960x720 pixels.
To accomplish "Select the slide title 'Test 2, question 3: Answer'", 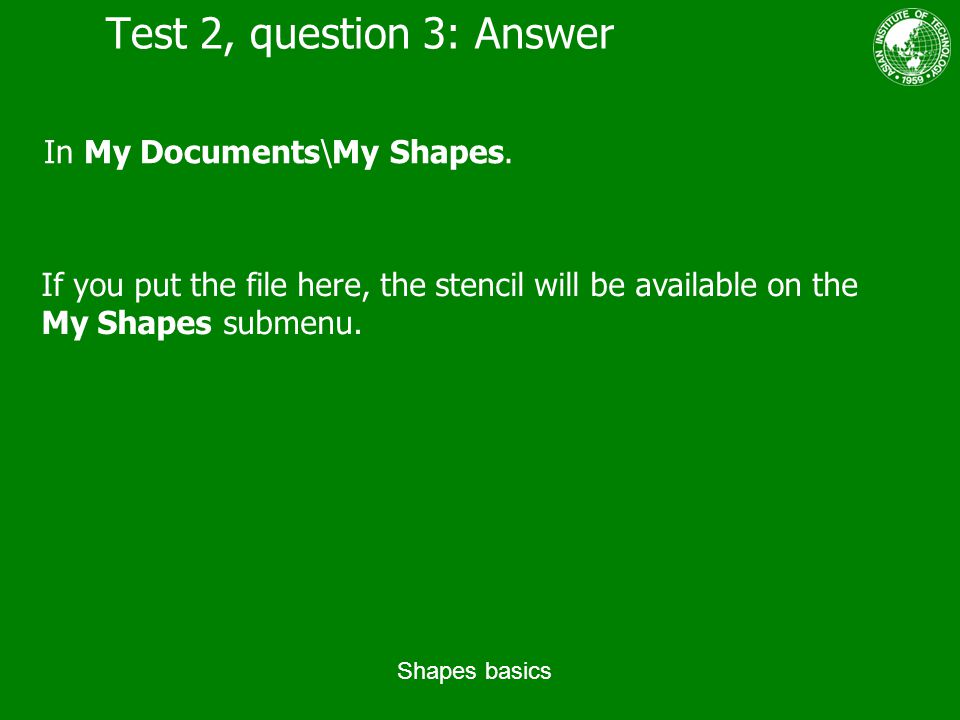I will coord(359,34).
